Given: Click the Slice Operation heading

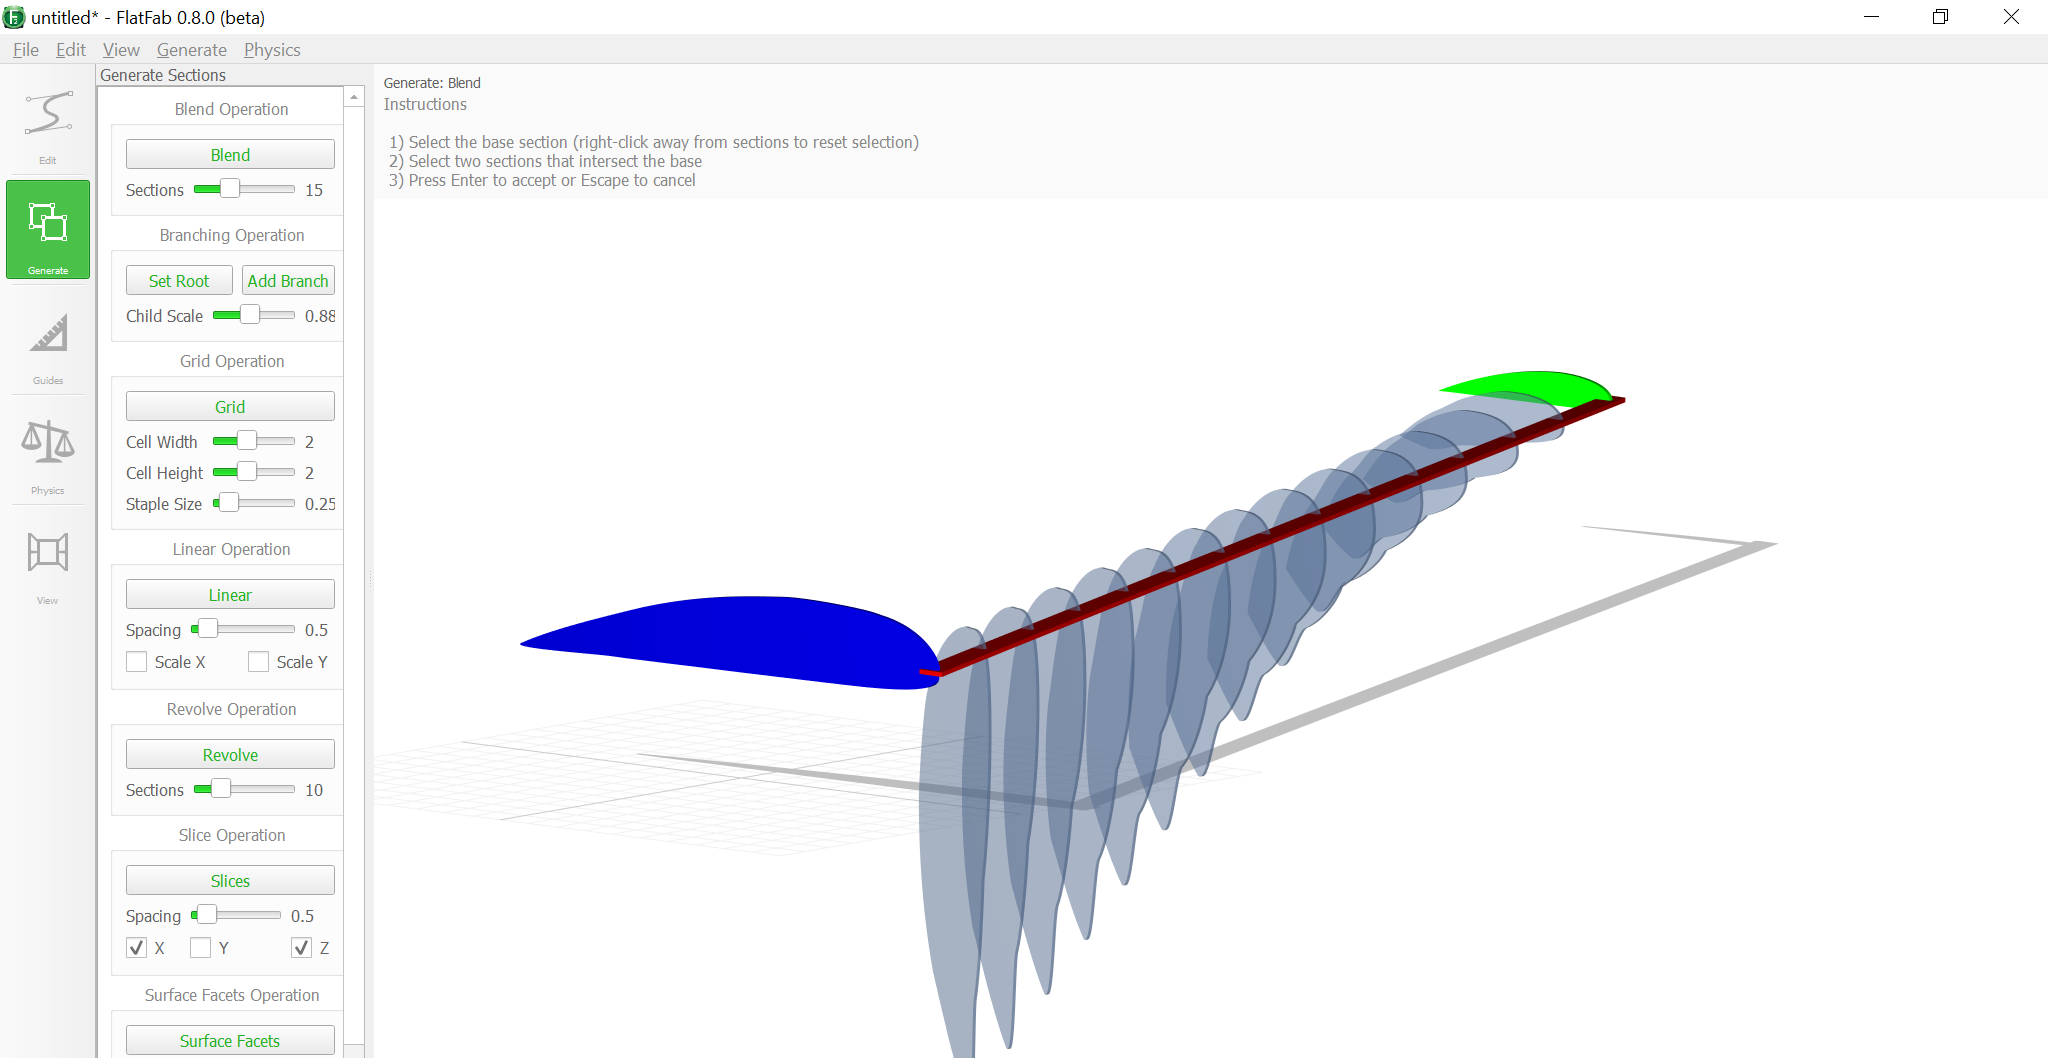Looking at the screenshot, I should [x=232, y=835].
